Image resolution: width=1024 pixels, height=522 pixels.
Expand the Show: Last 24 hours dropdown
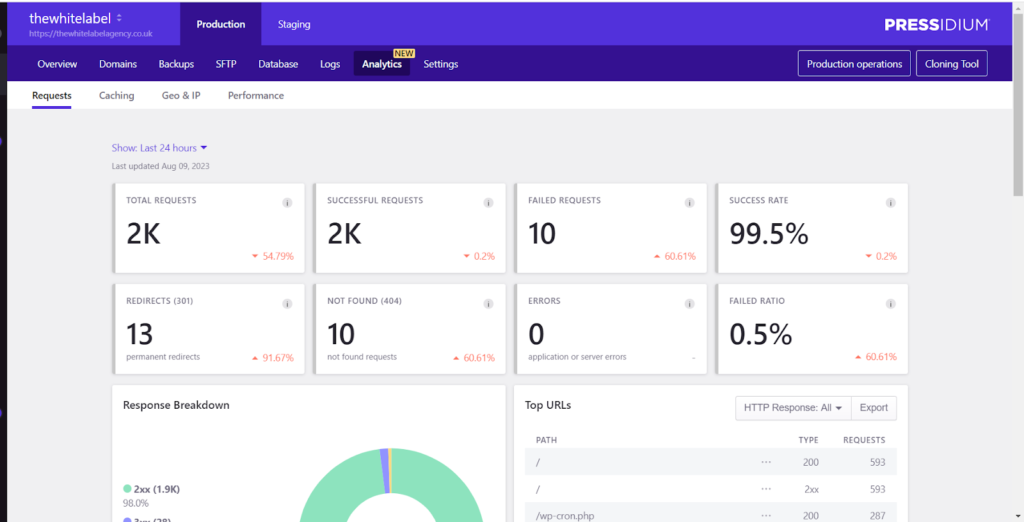point(159,148)
